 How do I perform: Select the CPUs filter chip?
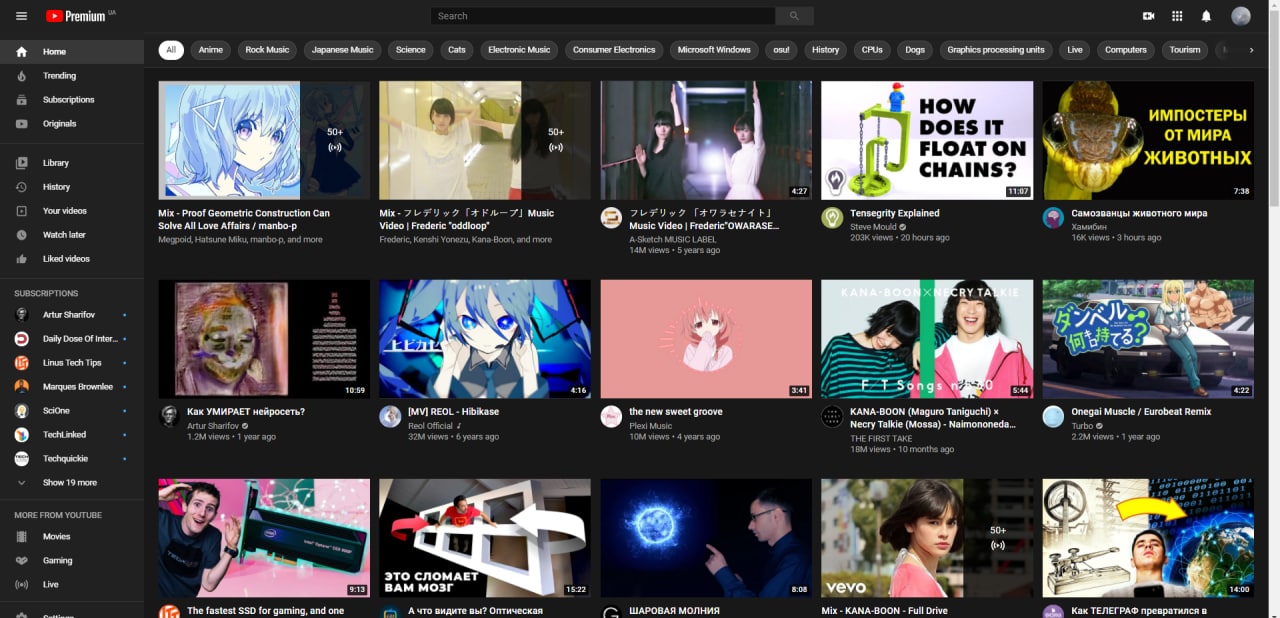pos(872,50)
